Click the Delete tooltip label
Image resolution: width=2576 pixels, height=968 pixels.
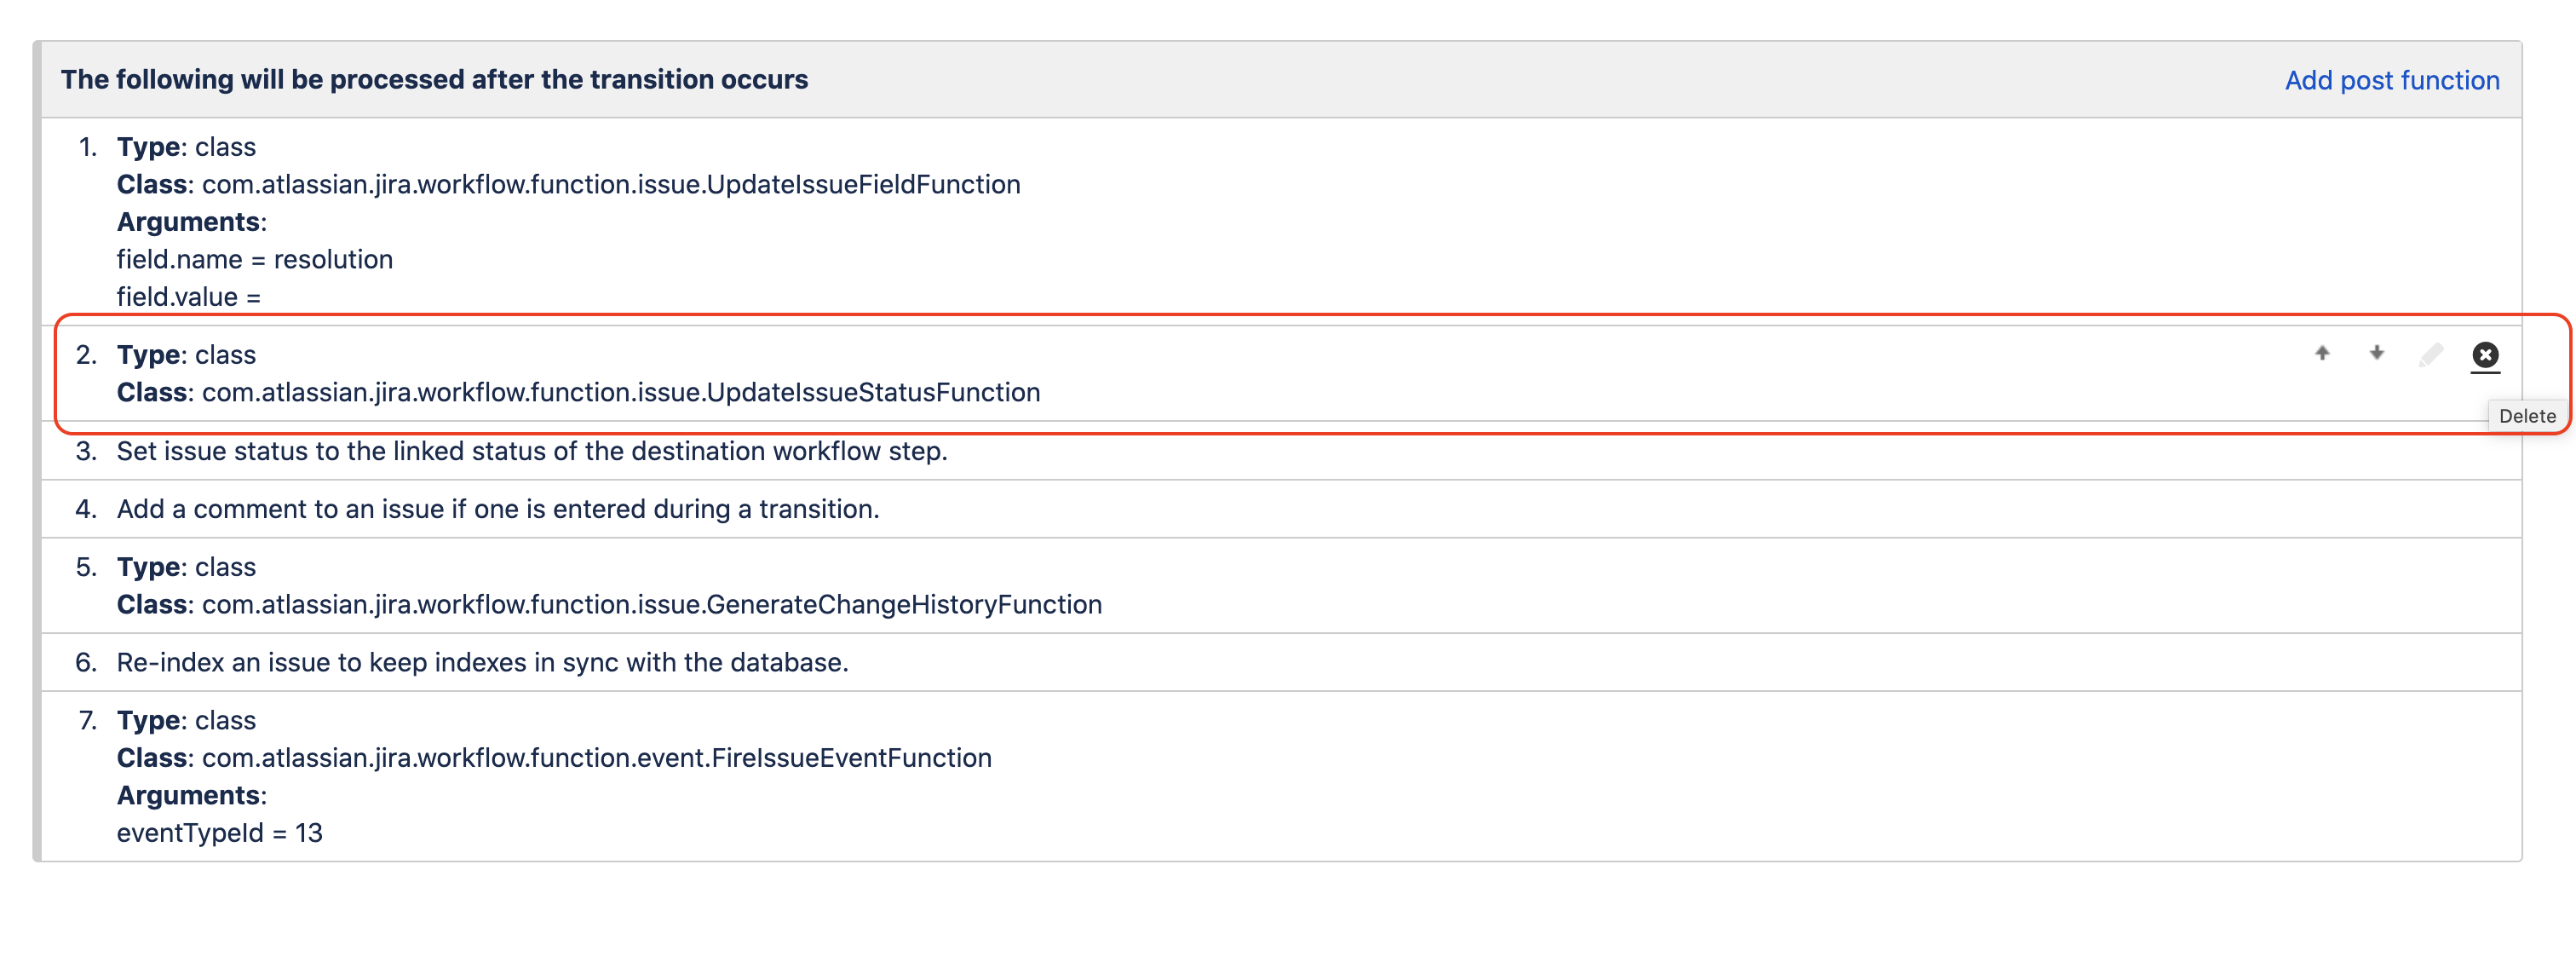click(2527, 416)
